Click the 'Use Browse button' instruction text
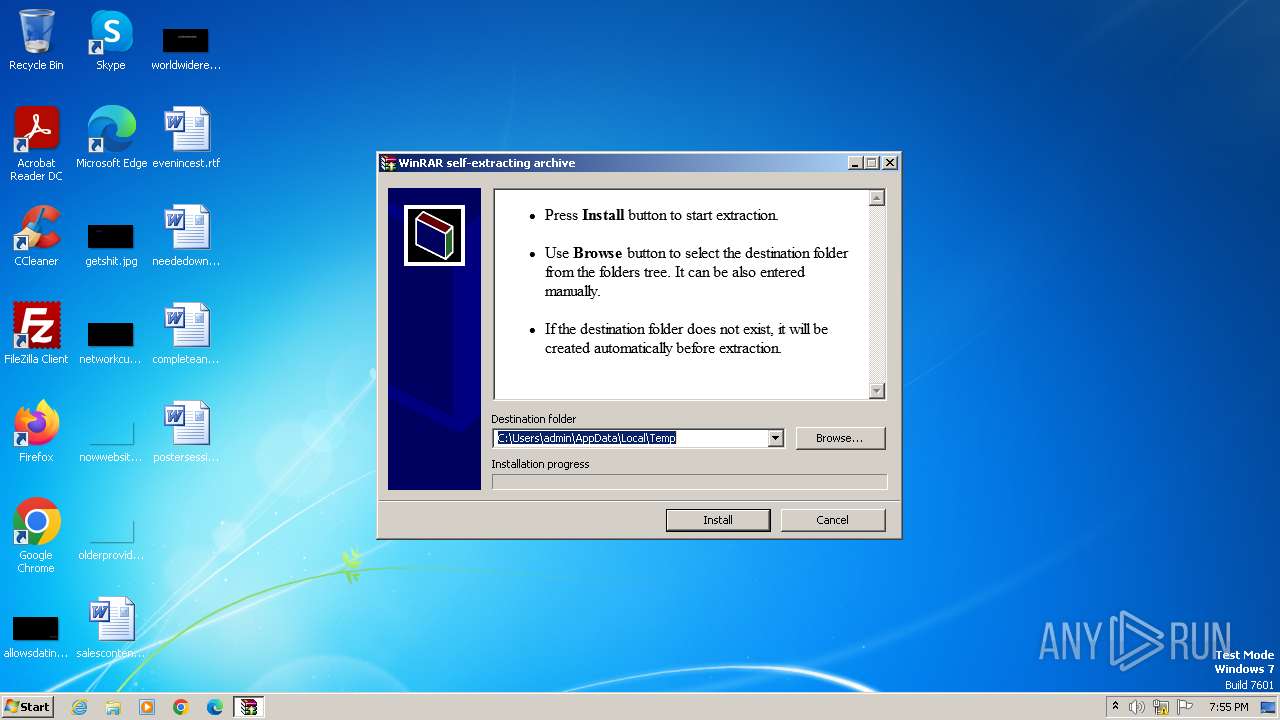Viewport: 1280px width, 720px height. tap(696, 272)
